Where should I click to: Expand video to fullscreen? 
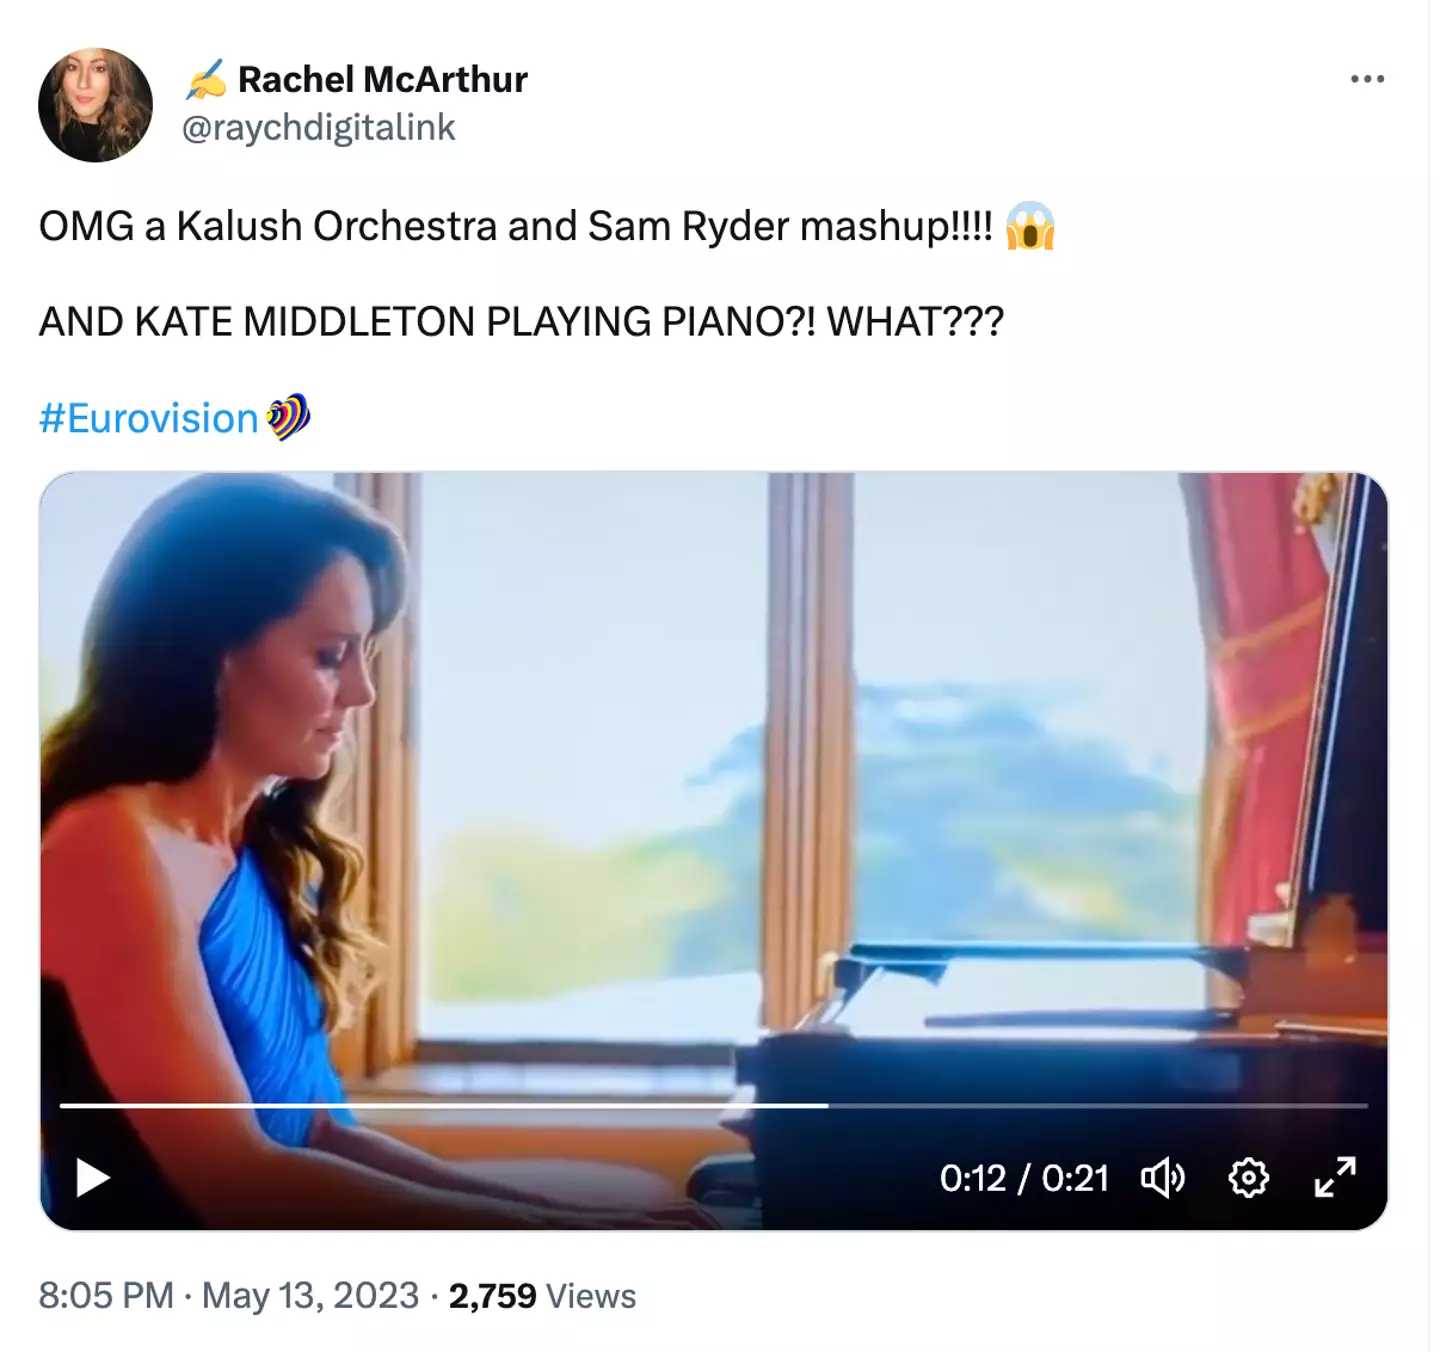1335,1177
